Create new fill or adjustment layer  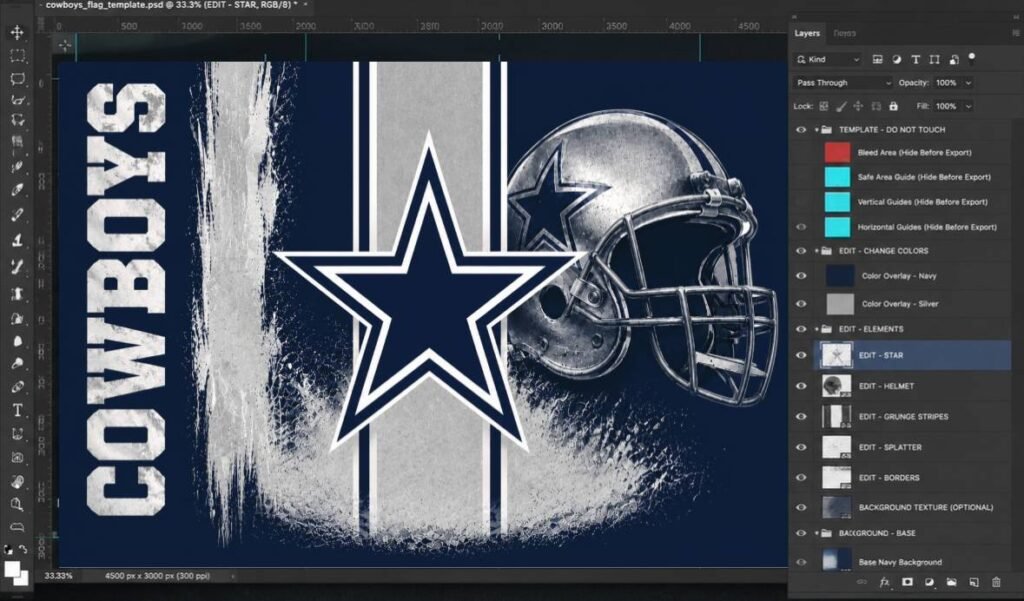[929, 581]
